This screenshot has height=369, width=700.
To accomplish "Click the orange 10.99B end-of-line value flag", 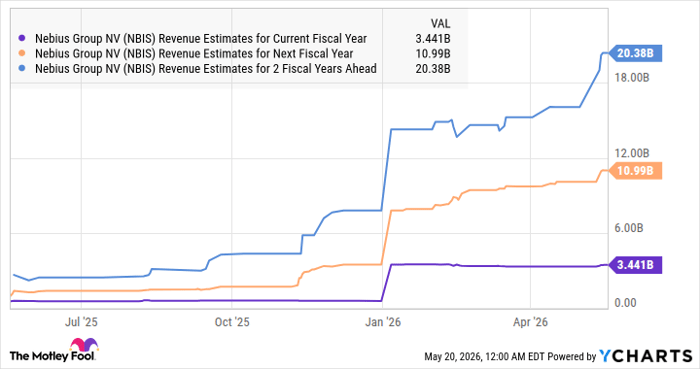I will coord(635,171).
